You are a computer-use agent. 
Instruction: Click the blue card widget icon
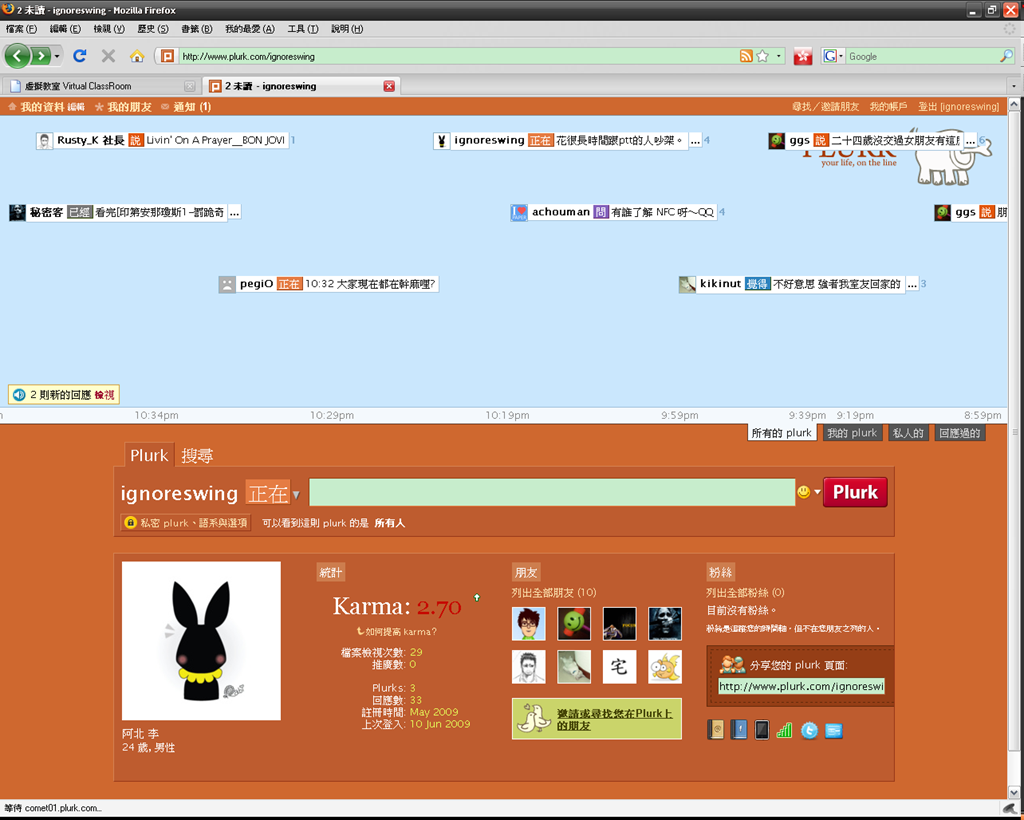point(833,731)
